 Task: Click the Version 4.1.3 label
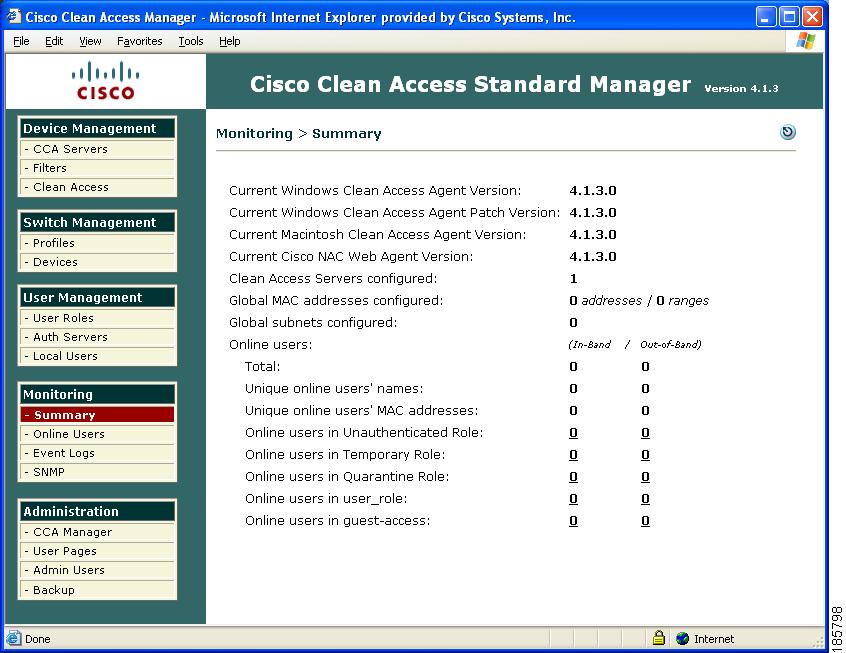(741, 89)
